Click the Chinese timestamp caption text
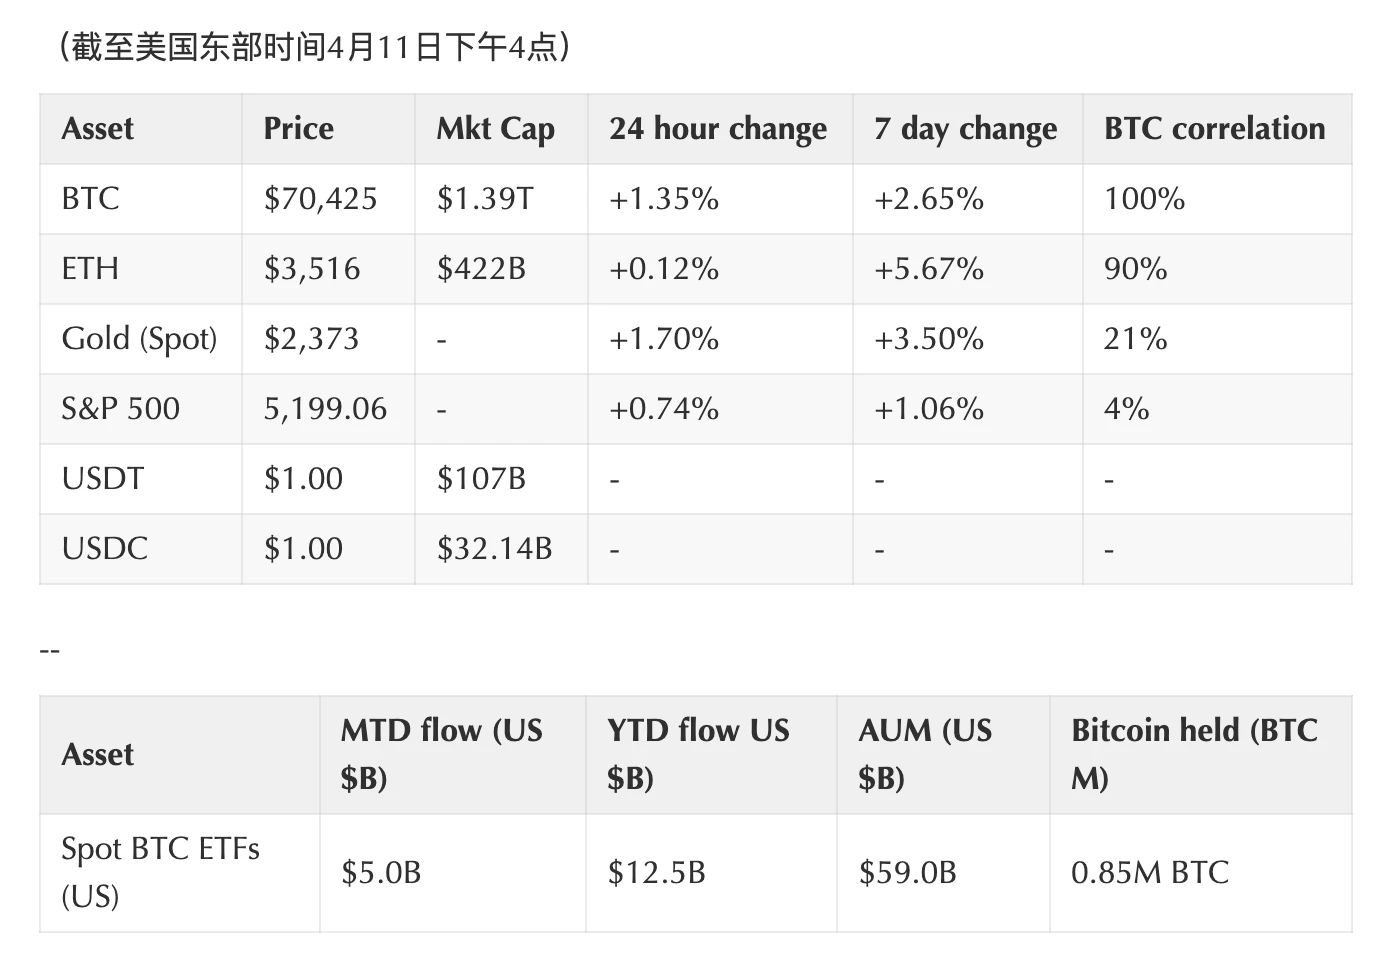This screenshot has width=1378, height=963. (315, 47)
